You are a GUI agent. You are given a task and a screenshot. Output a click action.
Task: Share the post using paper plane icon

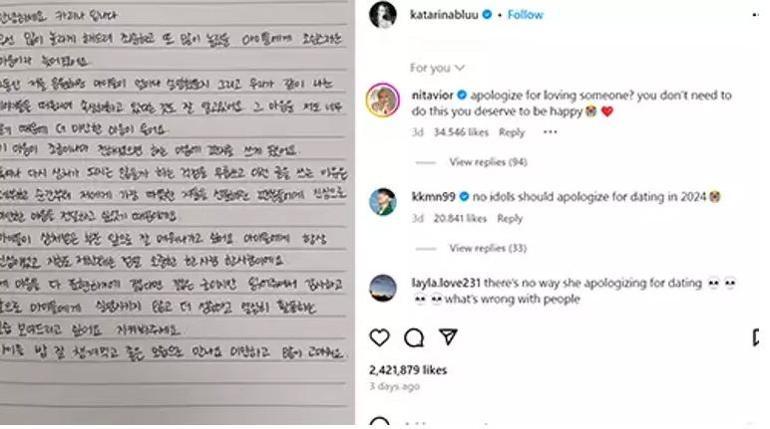click(x=448, y=337)
